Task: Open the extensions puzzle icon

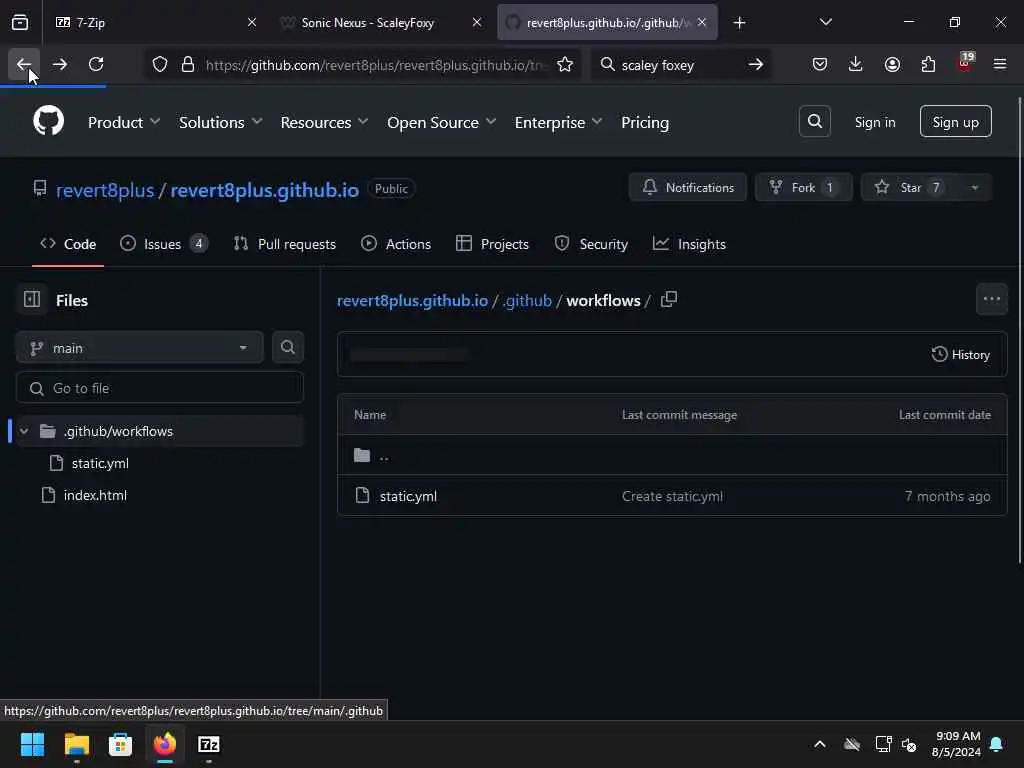Action: pyautogui.click(x=928, y=64)
